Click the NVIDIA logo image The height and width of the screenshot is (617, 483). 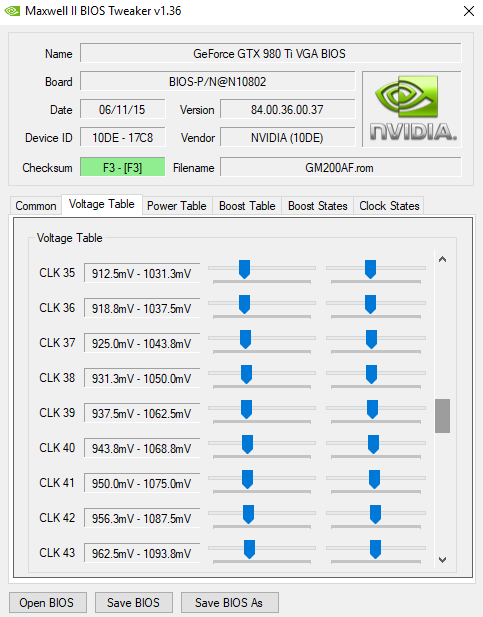click(x=412, y=109)
